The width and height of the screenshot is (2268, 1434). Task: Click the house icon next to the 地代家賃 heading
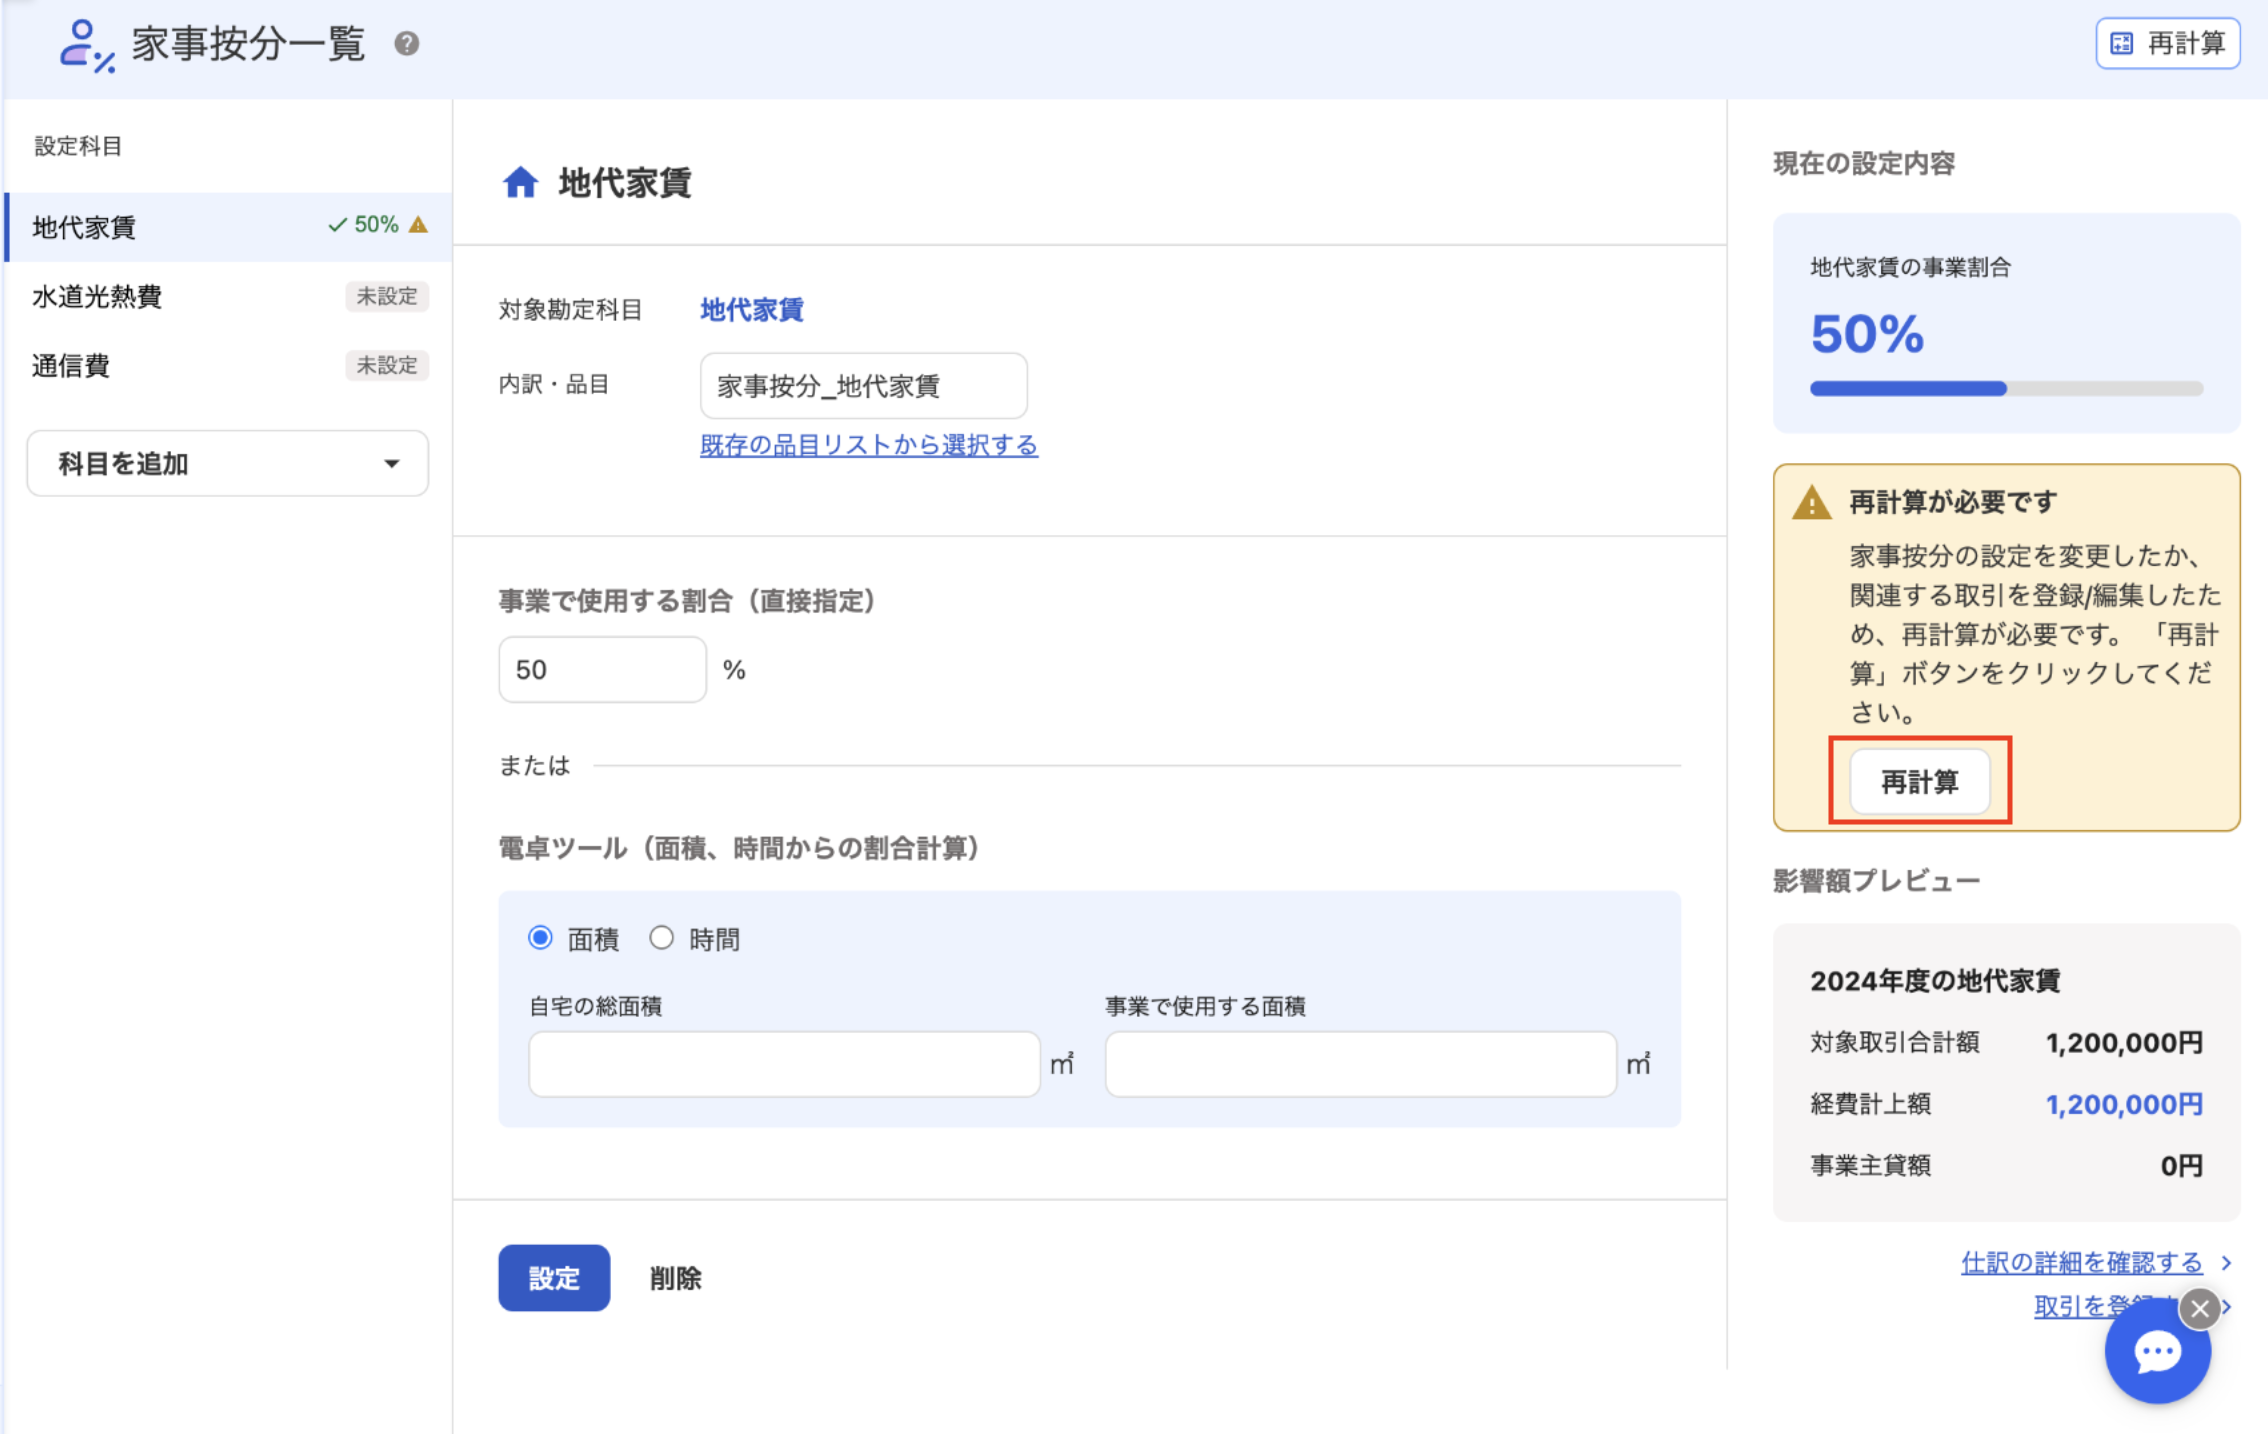pos(520,183)
